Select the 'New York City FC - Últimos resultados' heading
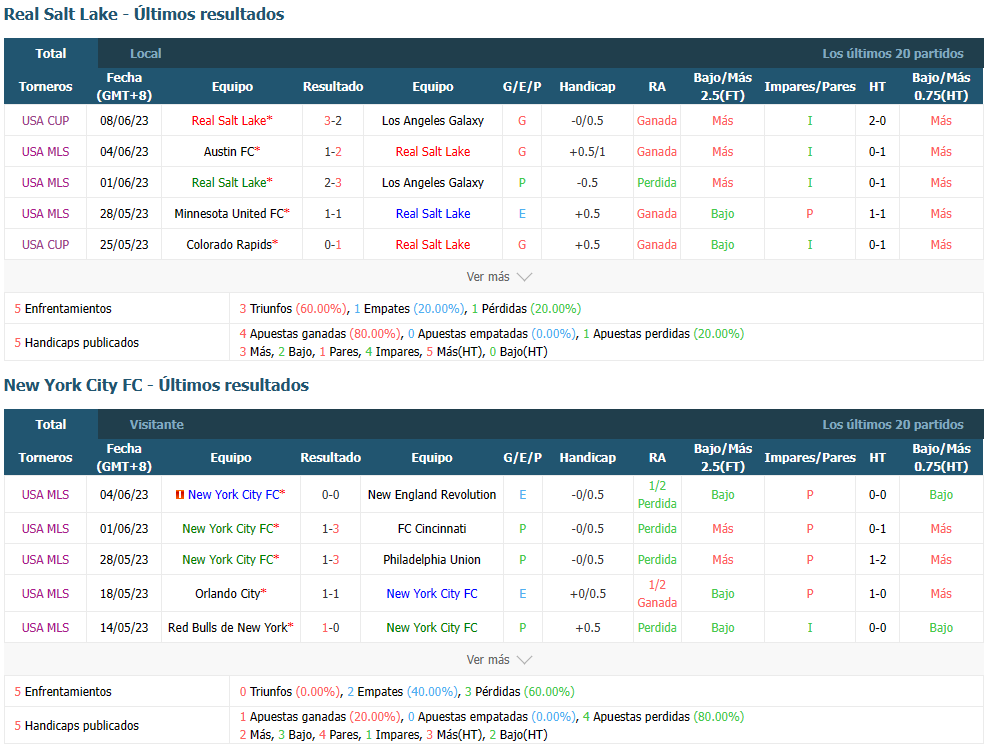Screen dimensions: 988x751 (156, 385)
